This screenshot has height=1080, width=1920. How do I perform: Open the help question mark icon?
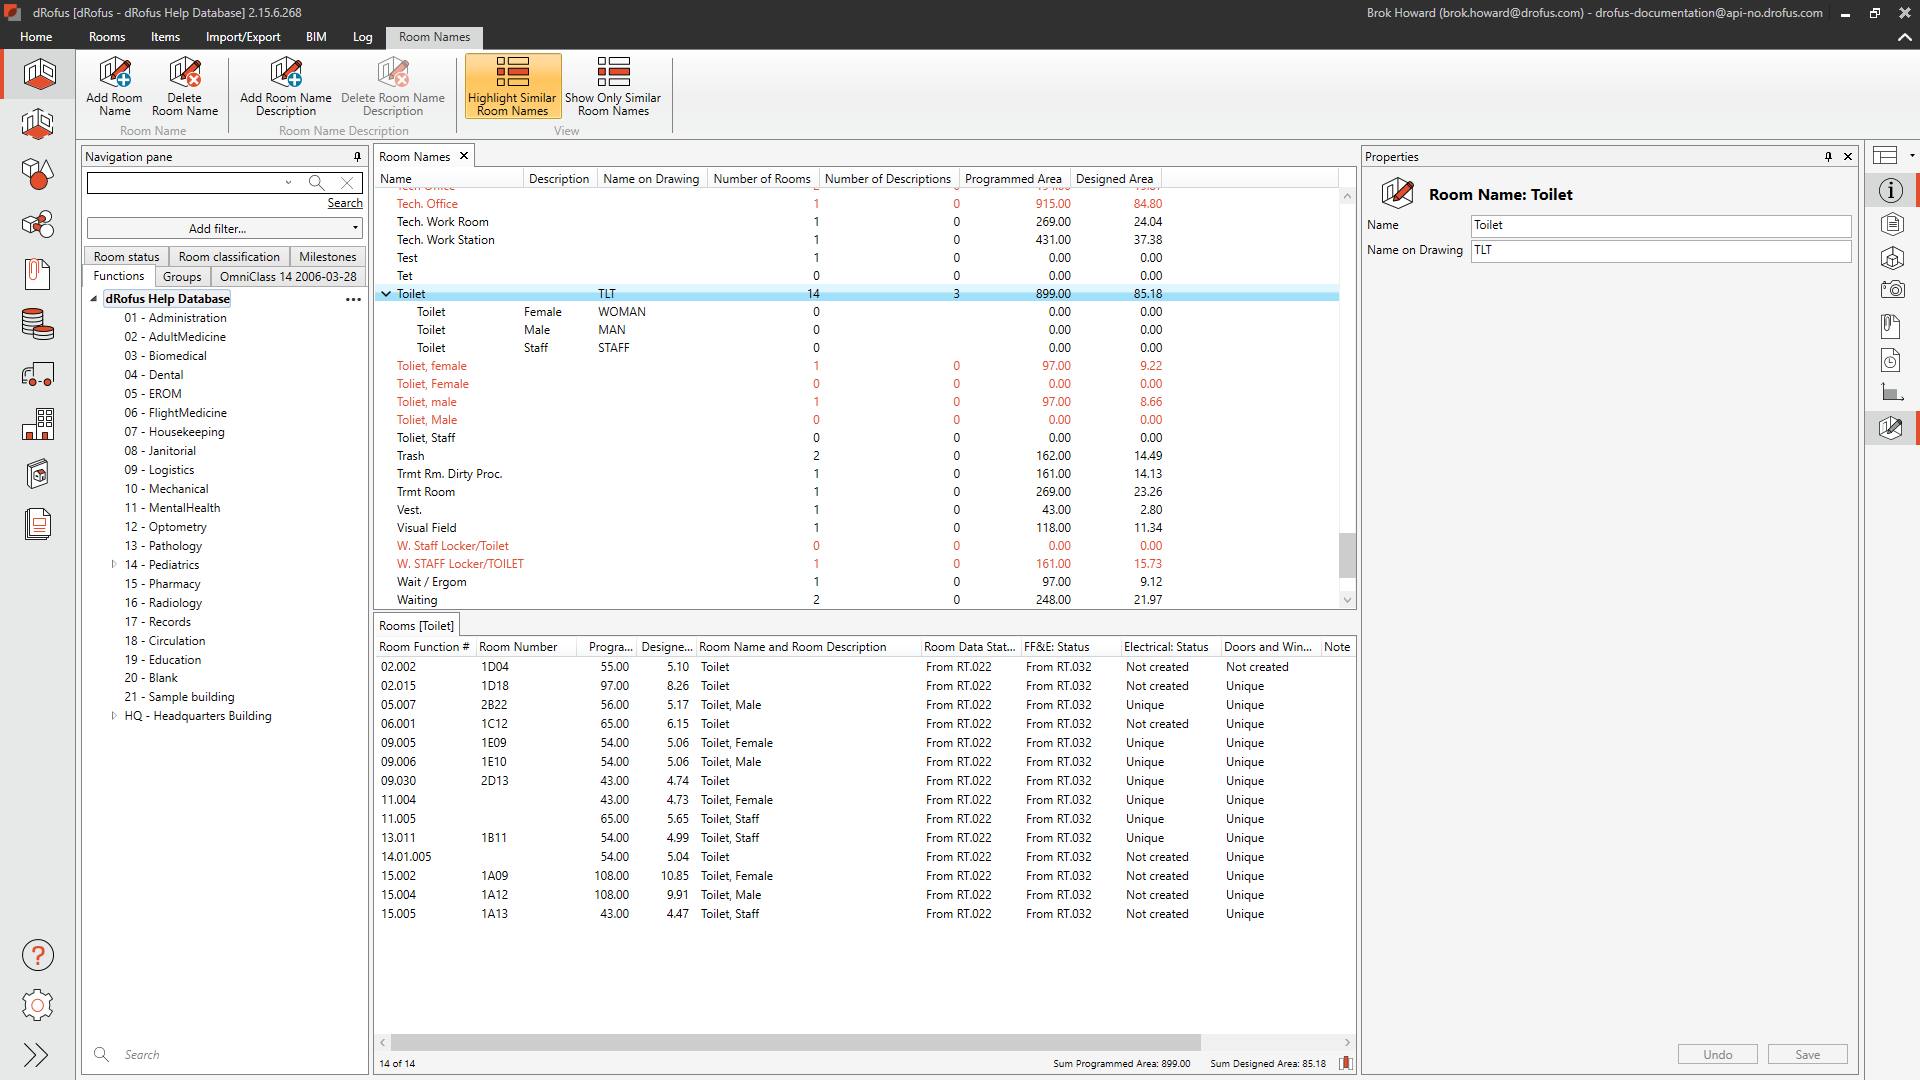point(37,956)
